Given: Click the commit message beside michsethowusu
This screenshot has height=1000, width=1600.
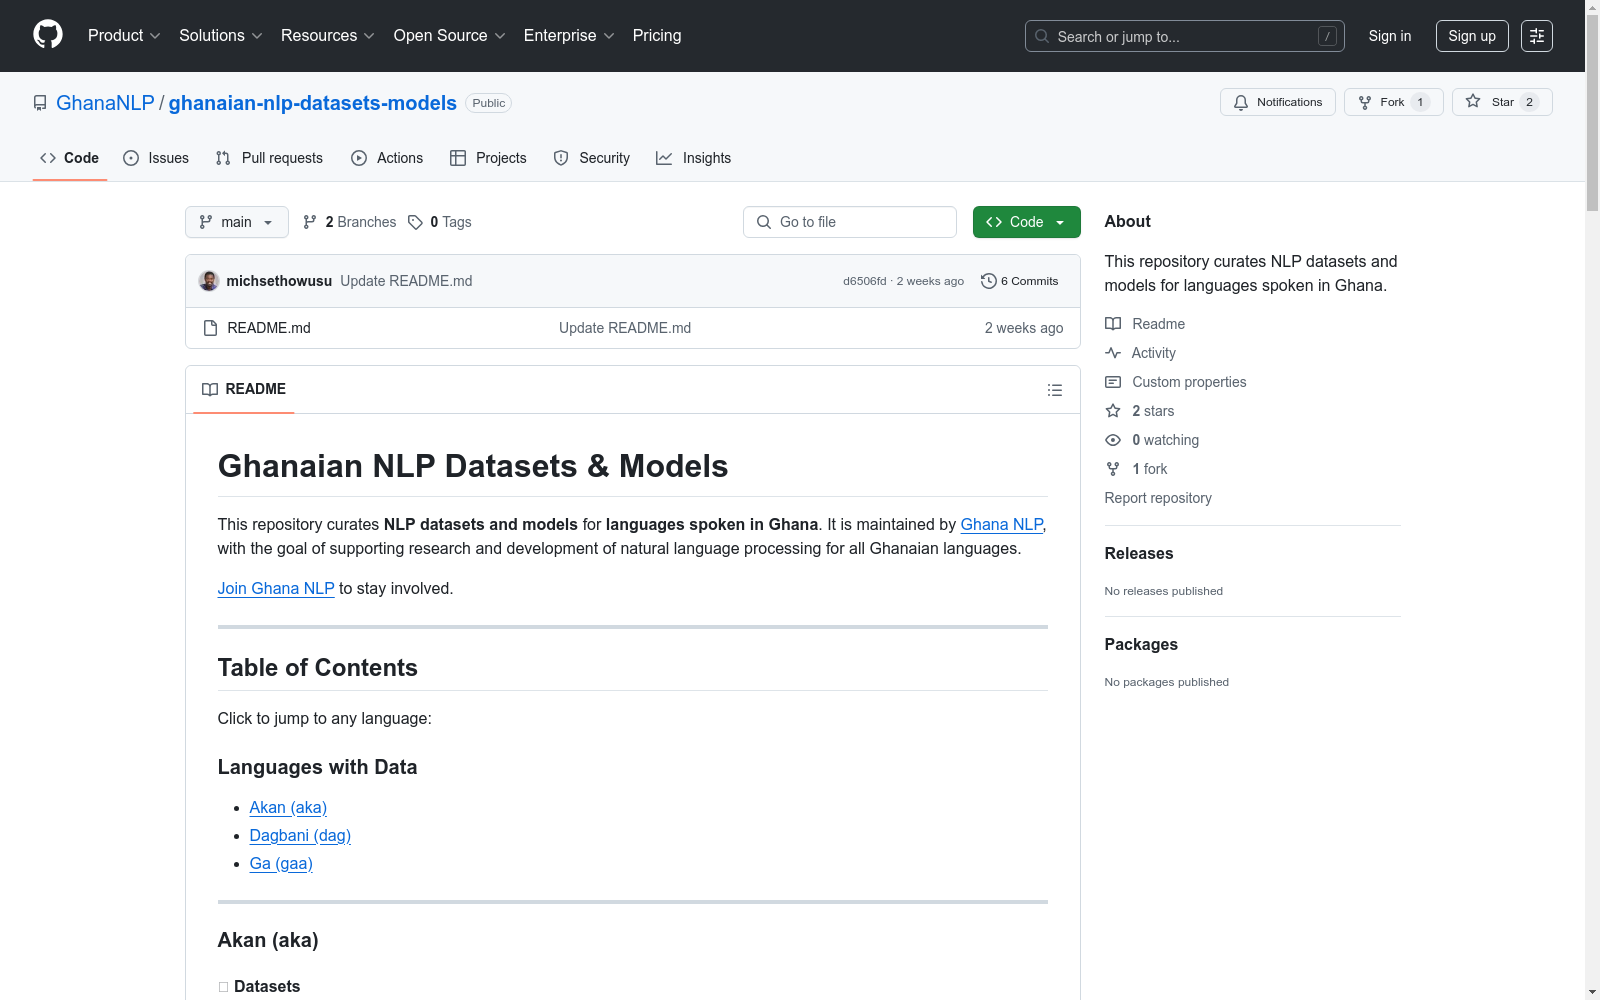Looking at the screenshot, I should pos(406,281).
